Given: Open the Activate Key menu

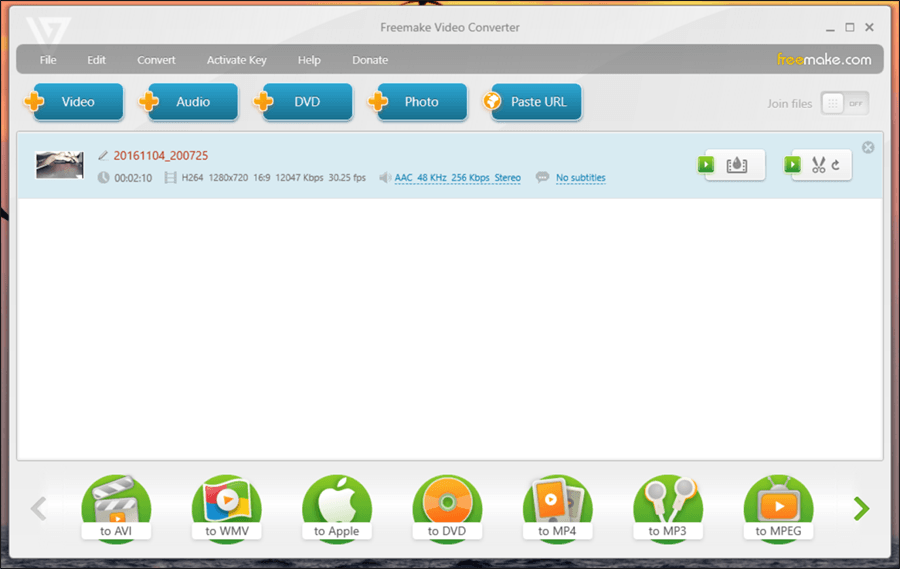Looking at the screenshot, I should pyautogui.click(x=236, y=60).
